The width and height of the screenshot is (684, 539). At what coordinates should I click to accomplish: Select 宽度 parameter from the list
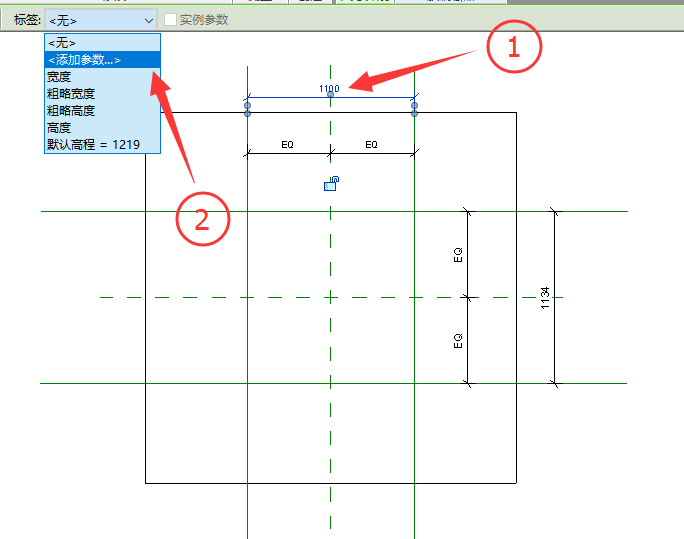(103, 77)
